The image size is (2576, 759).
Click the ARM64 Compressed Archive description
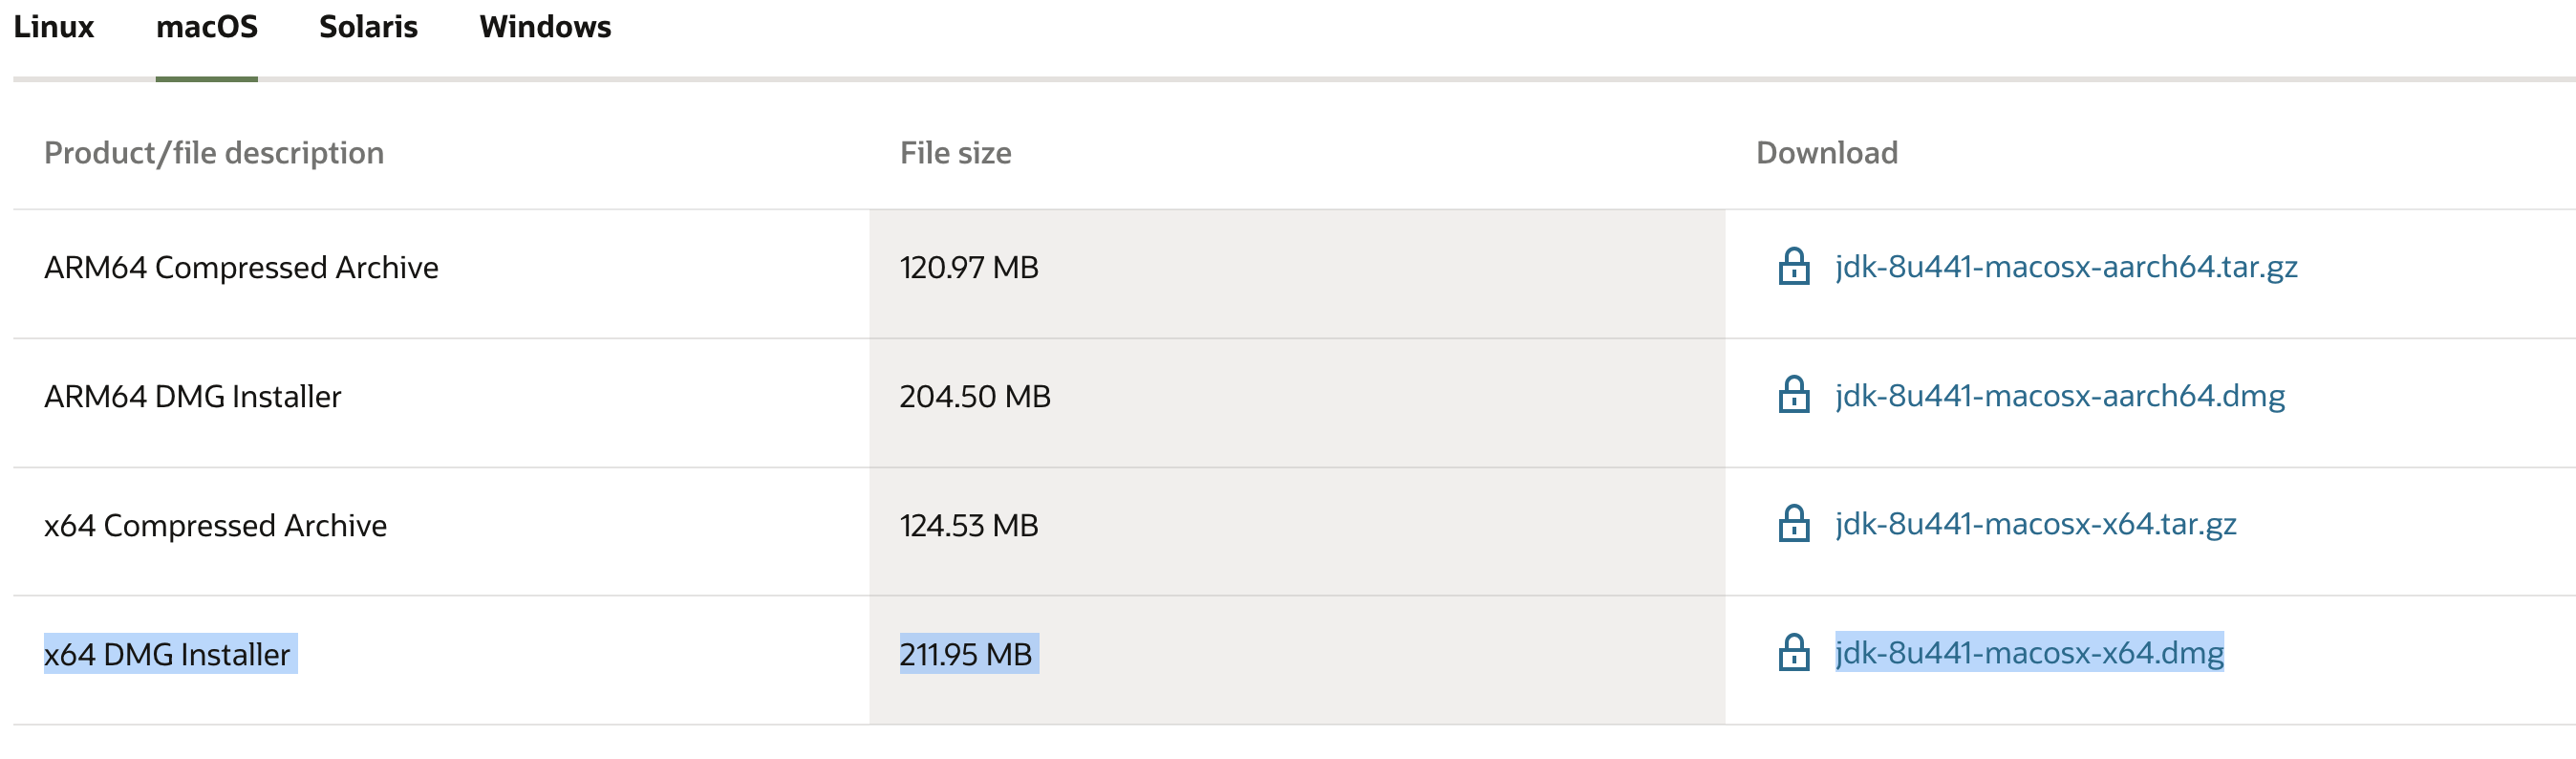[x=241, y=268]
